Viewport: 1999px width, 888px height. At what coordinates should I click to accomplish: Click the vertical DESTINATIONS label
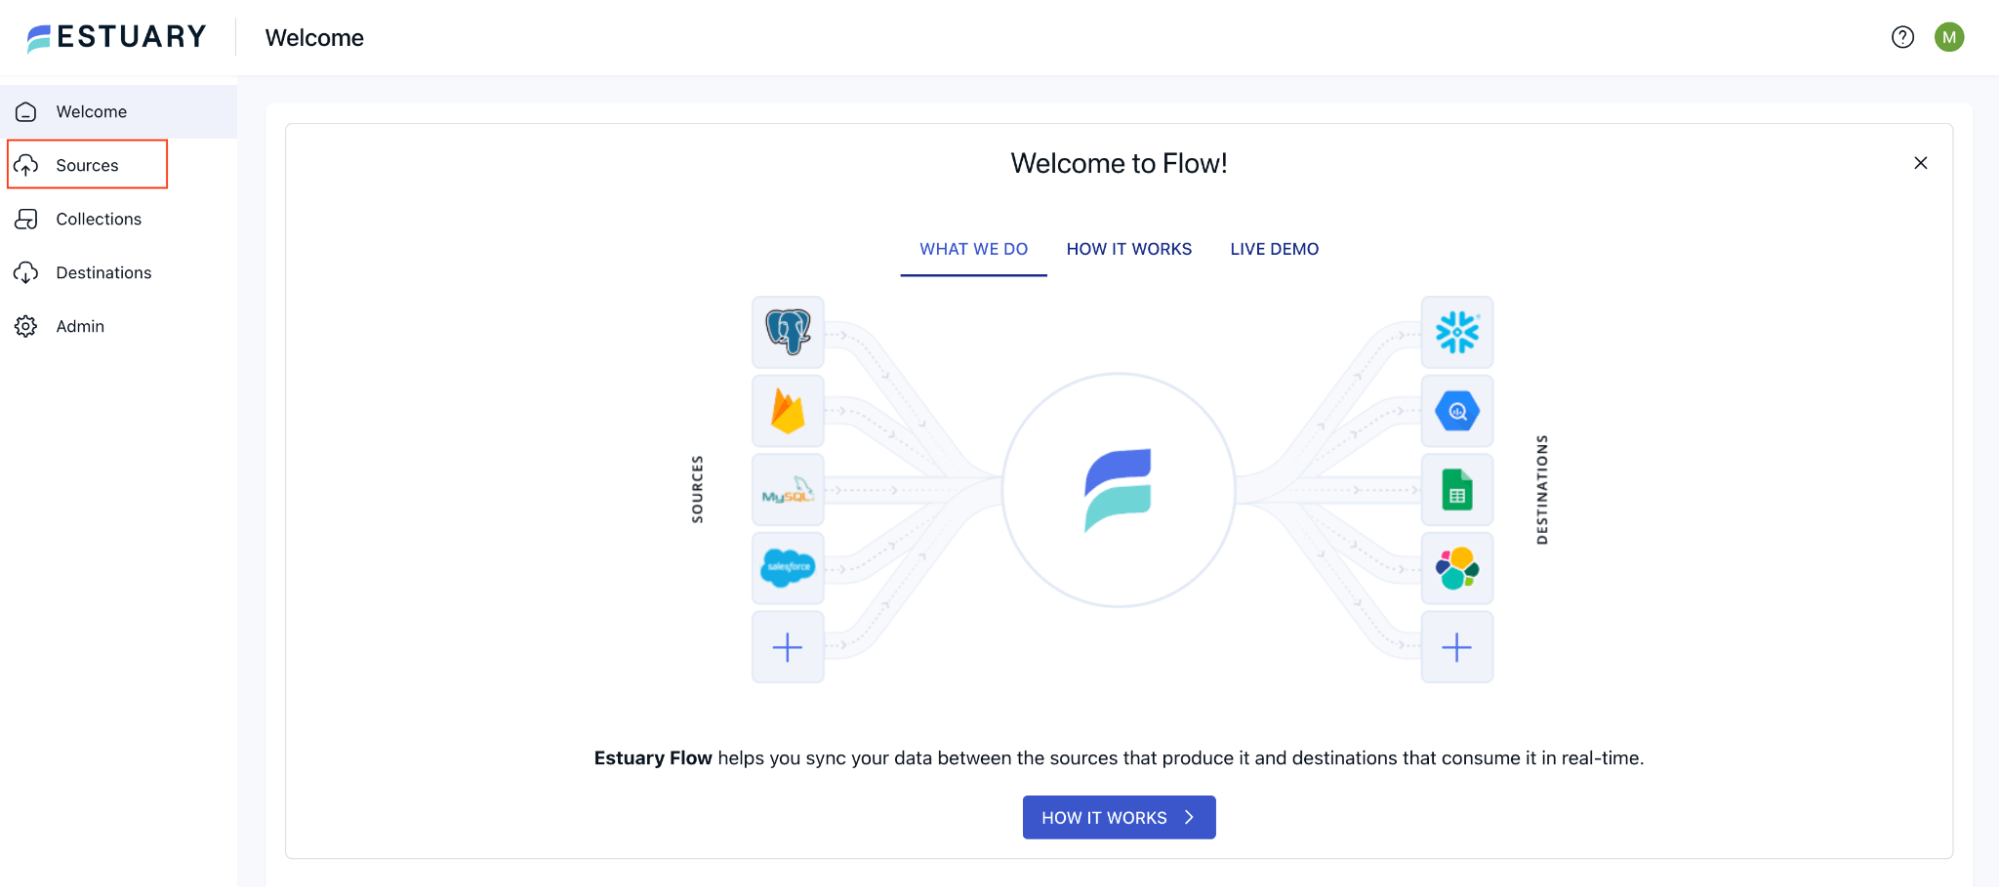click(1541, 489)
